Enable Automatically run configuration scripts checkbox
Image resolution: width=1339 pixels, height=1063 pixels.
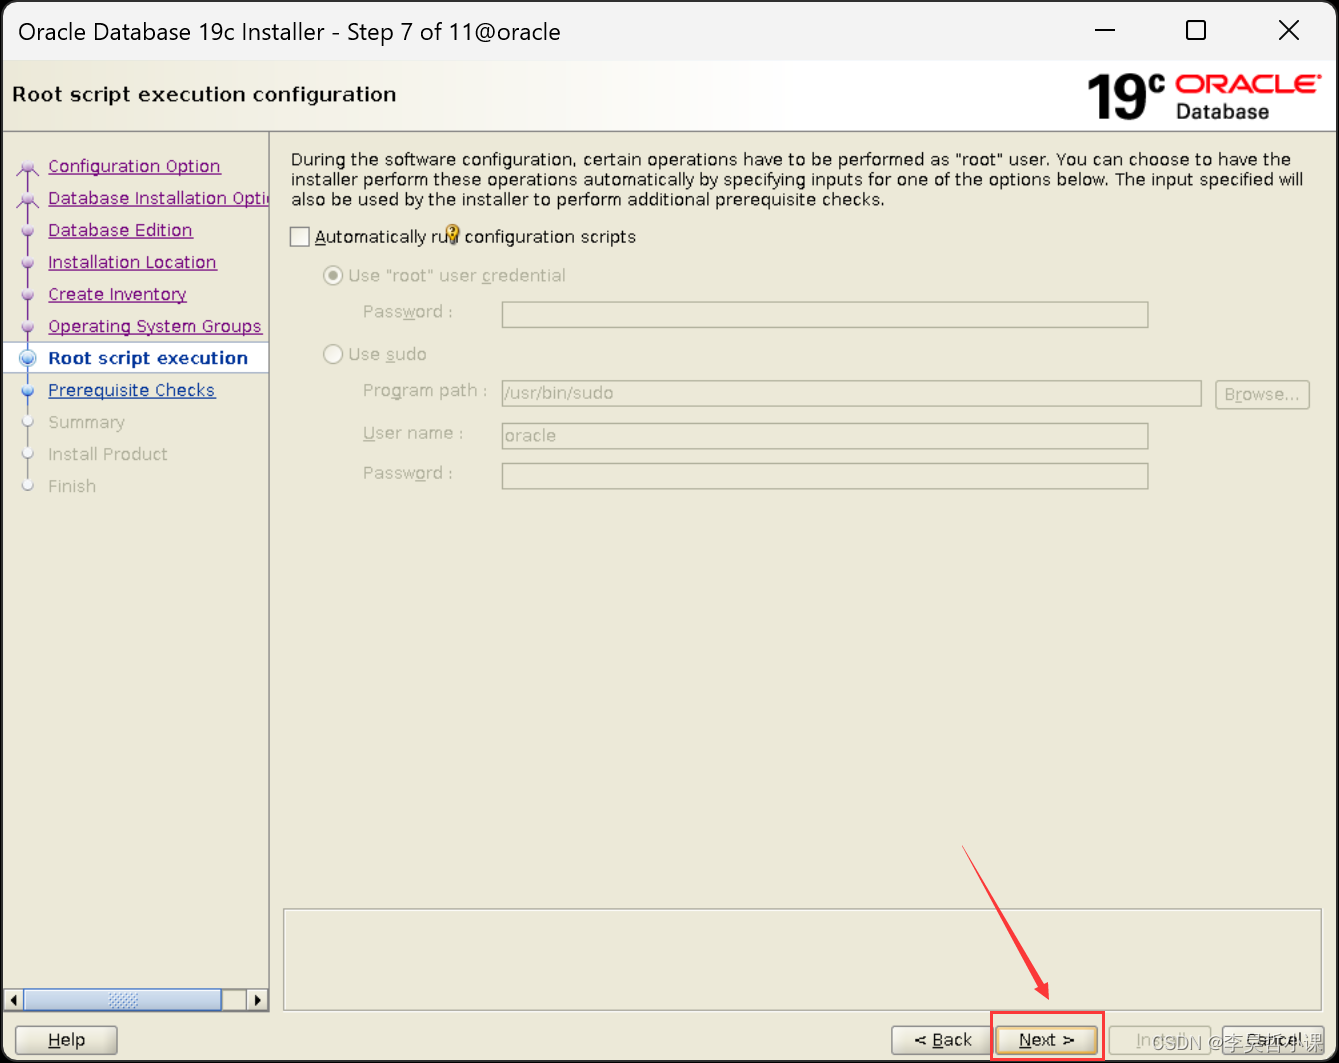click(300, 237)
